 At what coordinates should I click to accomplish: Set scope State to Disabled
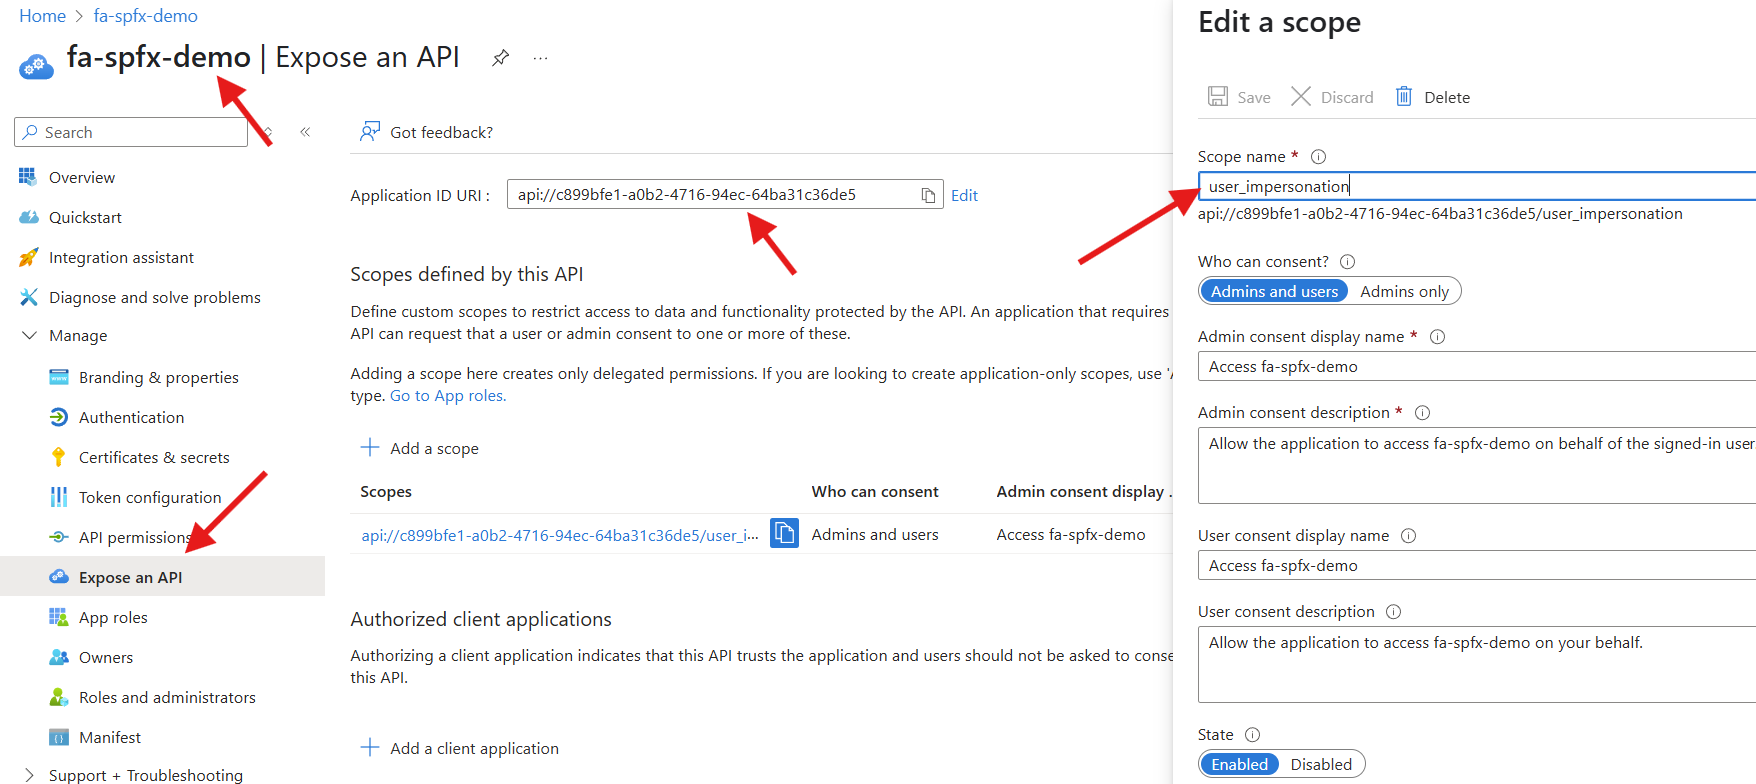(x=1321, y=764)
